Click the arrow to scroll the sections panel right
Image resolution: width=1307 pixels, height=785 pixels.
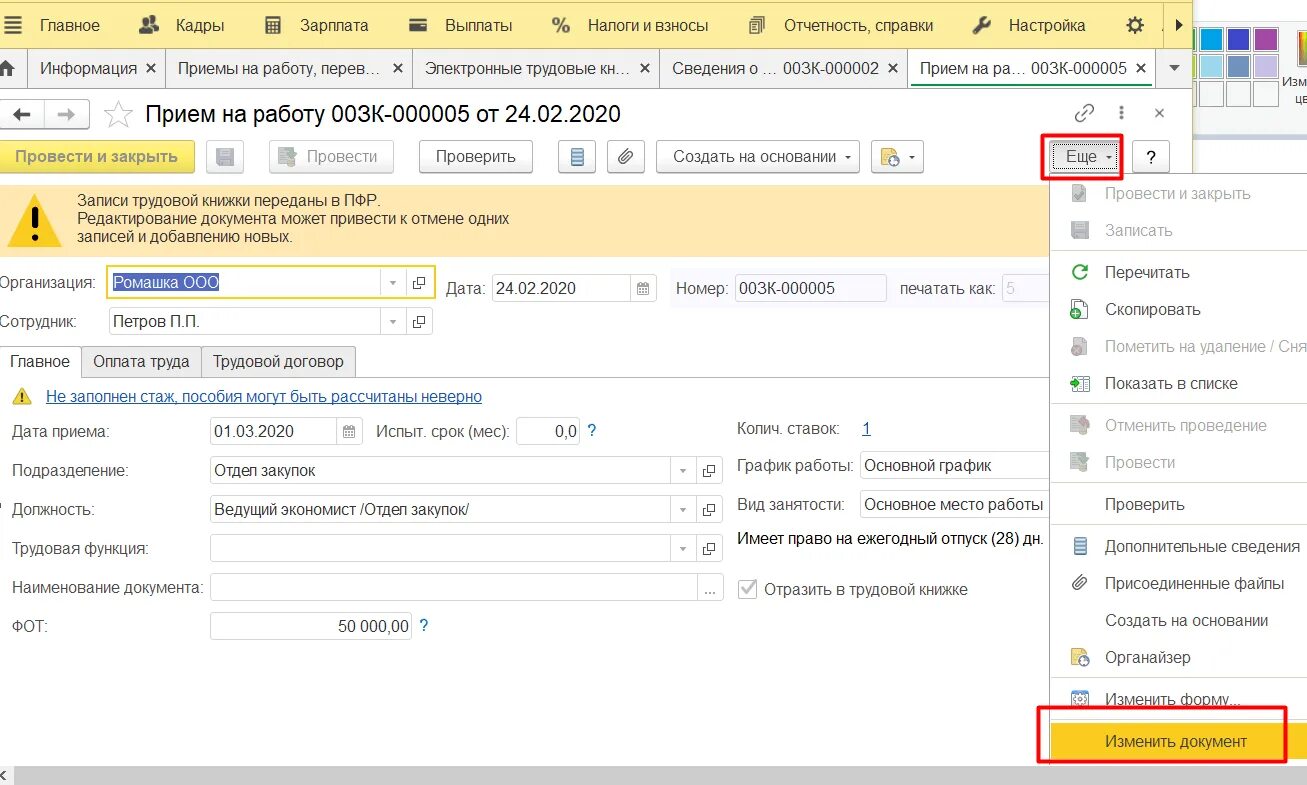coord(1179,25)
